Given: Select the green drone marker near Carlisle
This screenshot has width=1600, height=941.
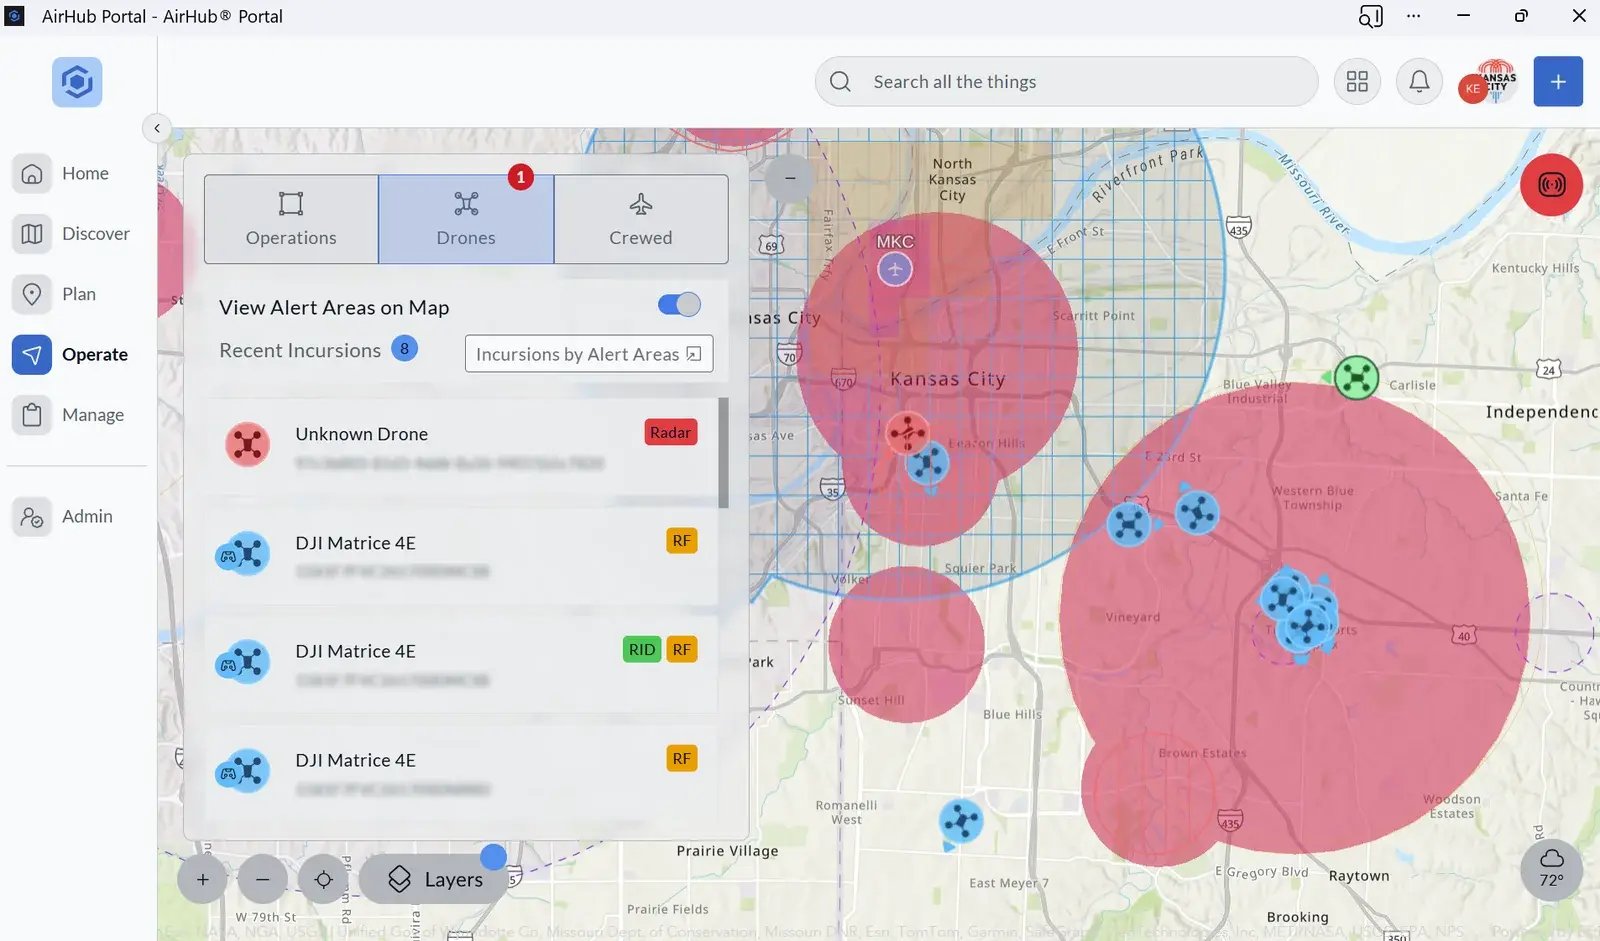Looking at the screenshot, I should pos(1356,377).
